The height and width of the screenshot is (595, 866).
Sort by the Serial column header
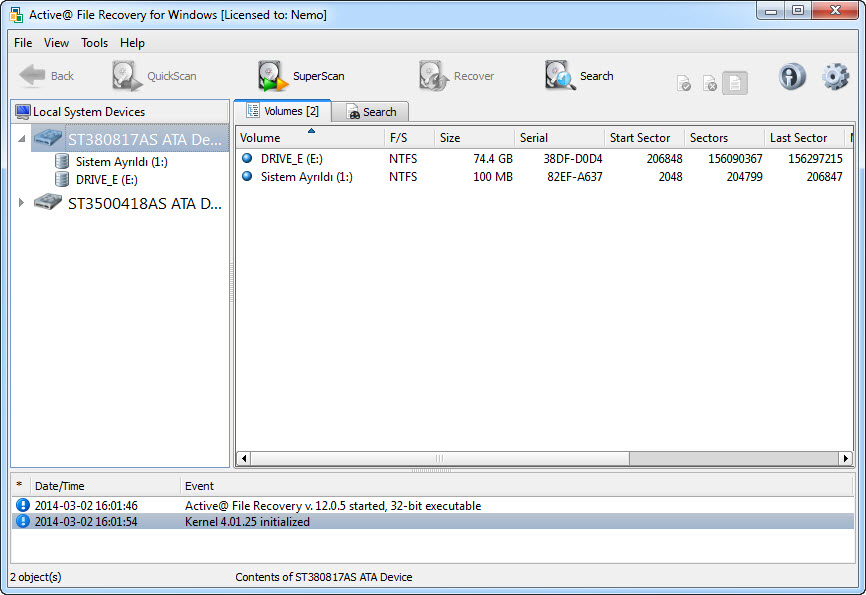click(559, 138)
